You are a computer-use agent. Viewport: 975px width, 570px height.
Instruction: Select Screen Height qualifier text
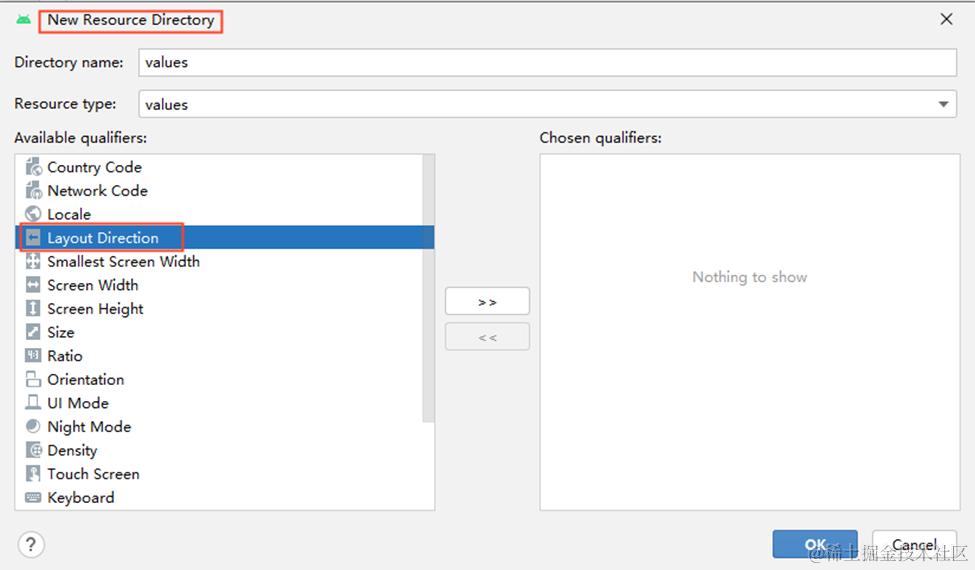point(95,309)
